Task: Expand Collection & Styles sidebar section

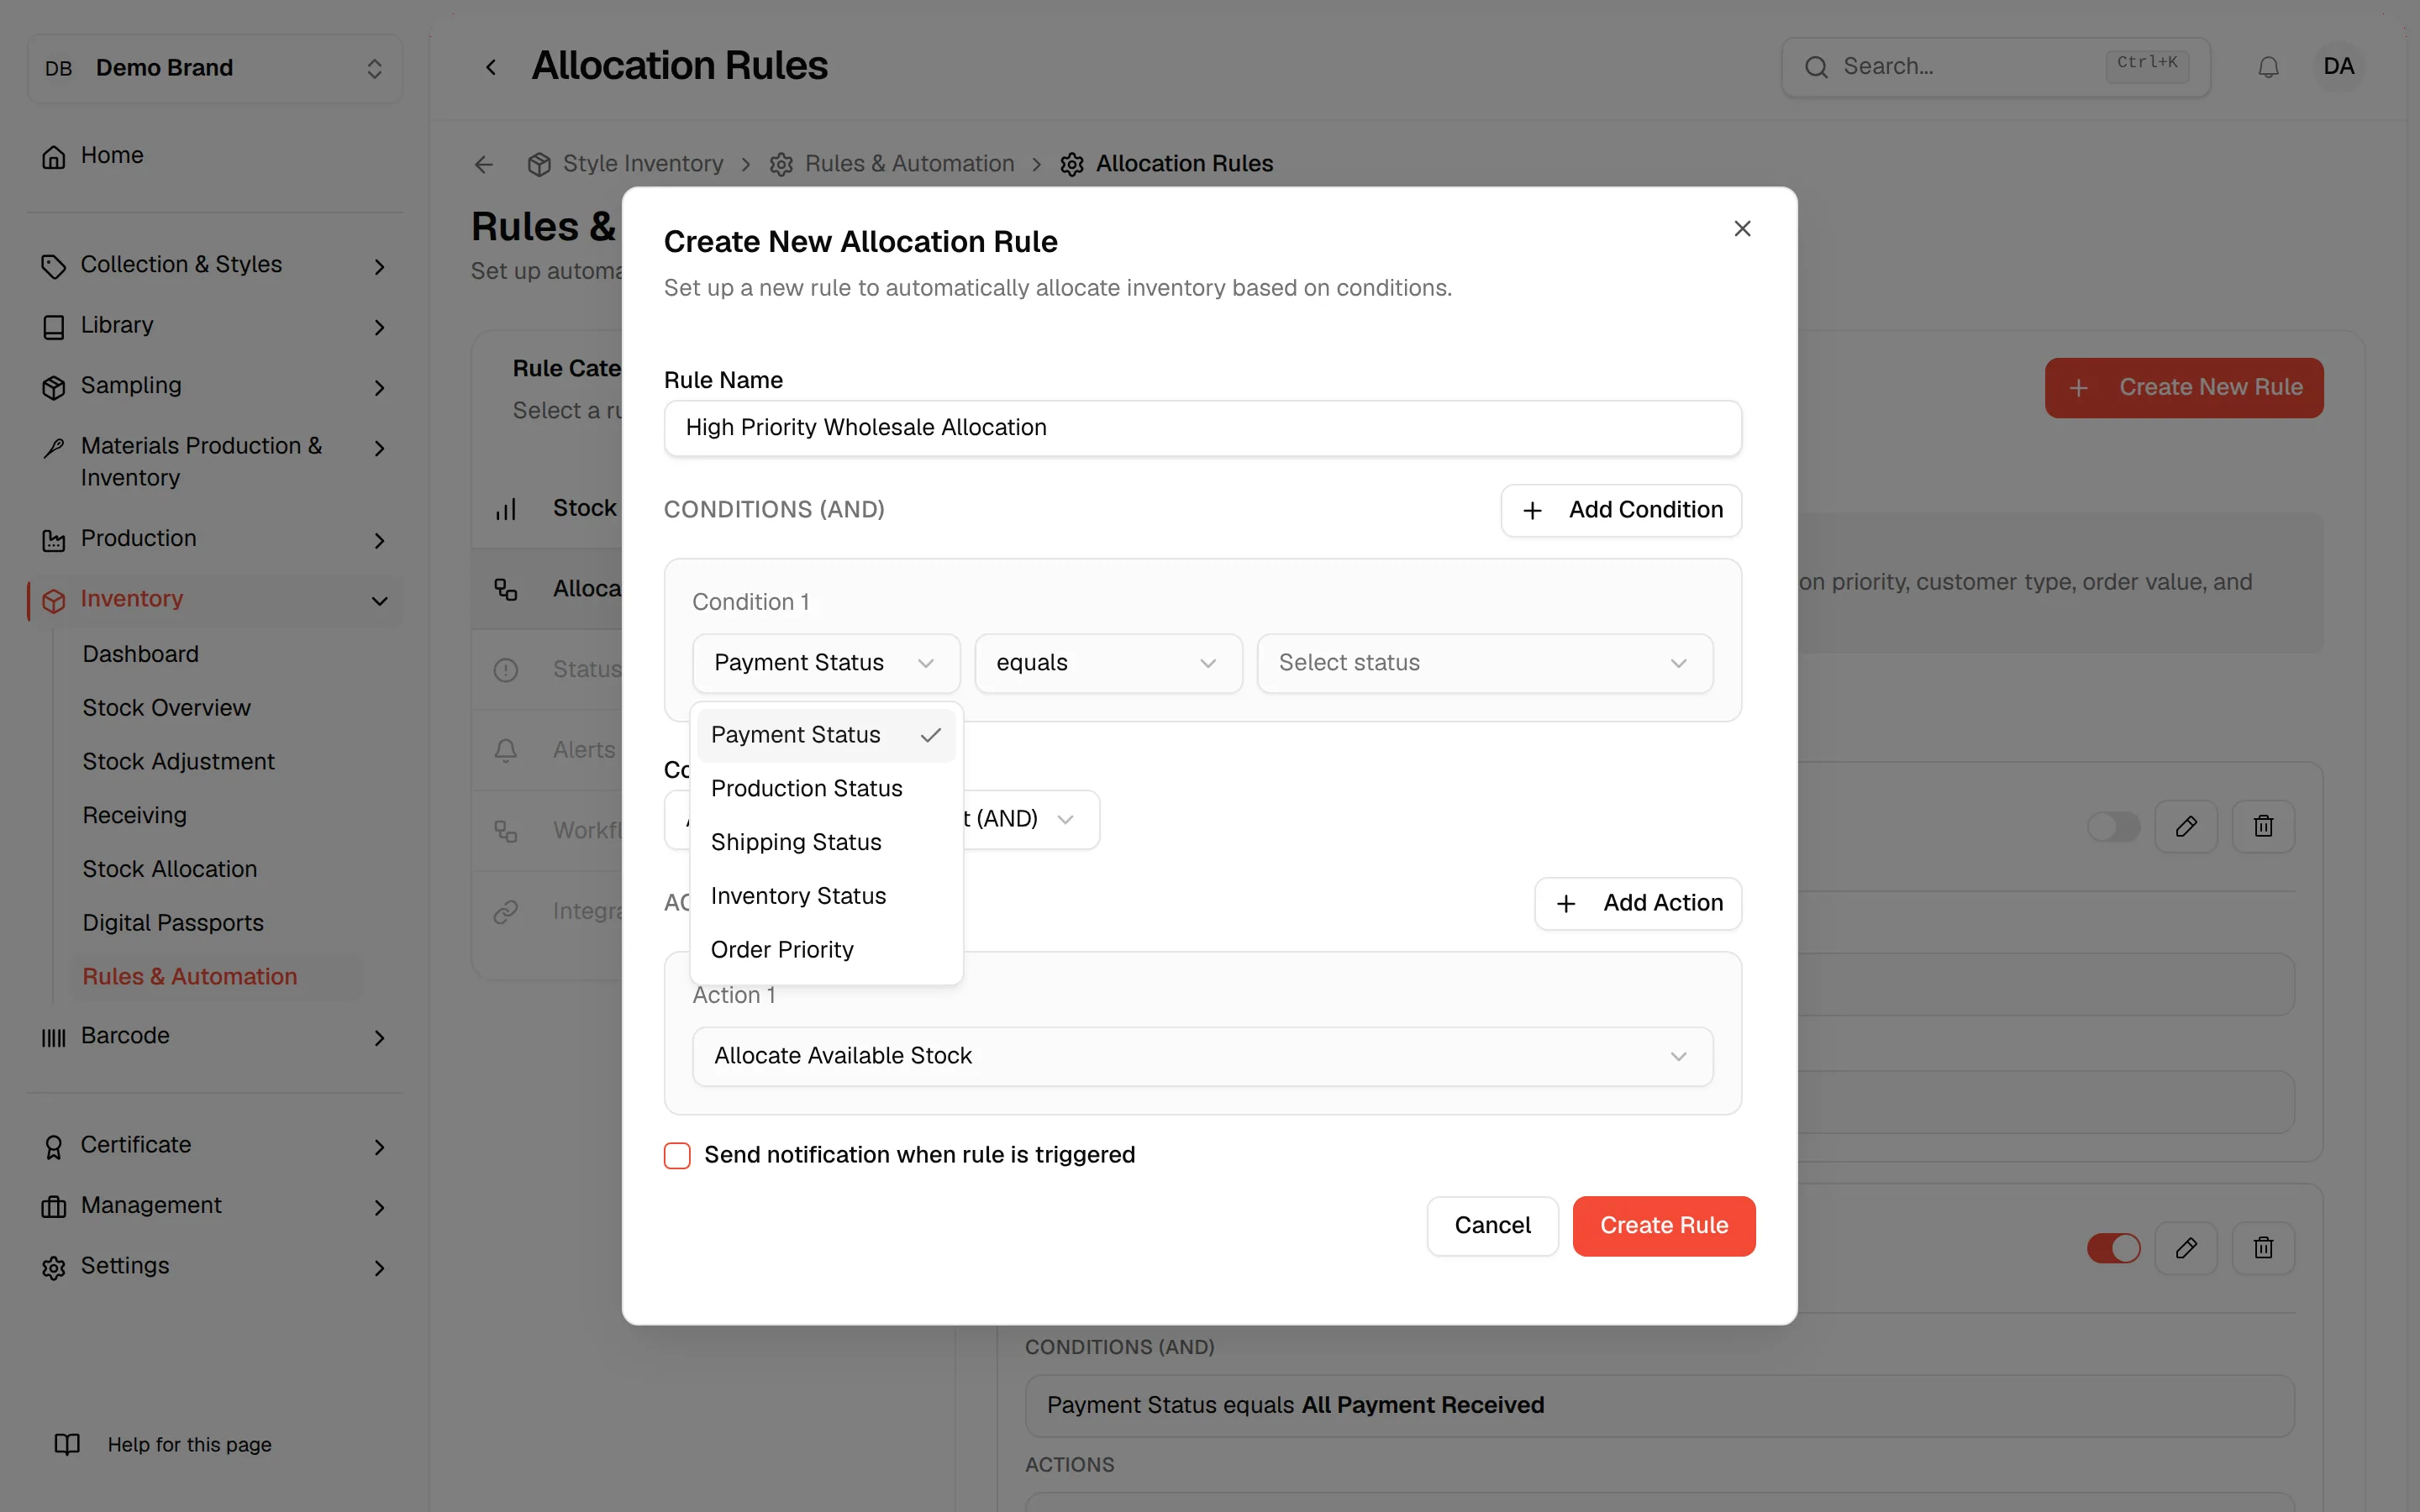Action: pyautogui.click(x=215, y=265)
